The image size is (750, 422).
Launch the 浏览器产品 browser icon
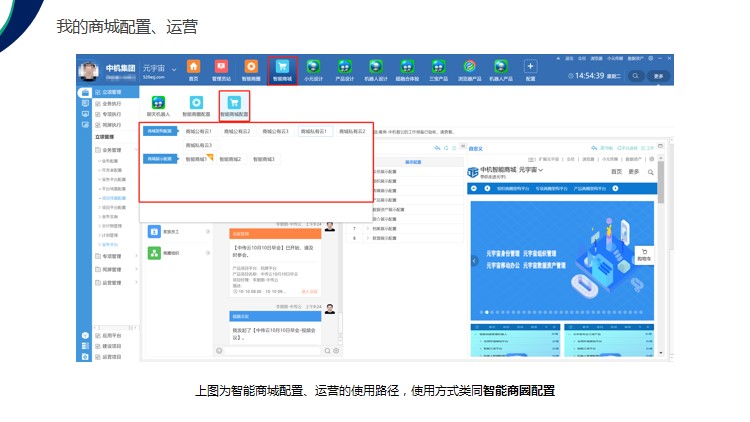click(x=470, y=67)
